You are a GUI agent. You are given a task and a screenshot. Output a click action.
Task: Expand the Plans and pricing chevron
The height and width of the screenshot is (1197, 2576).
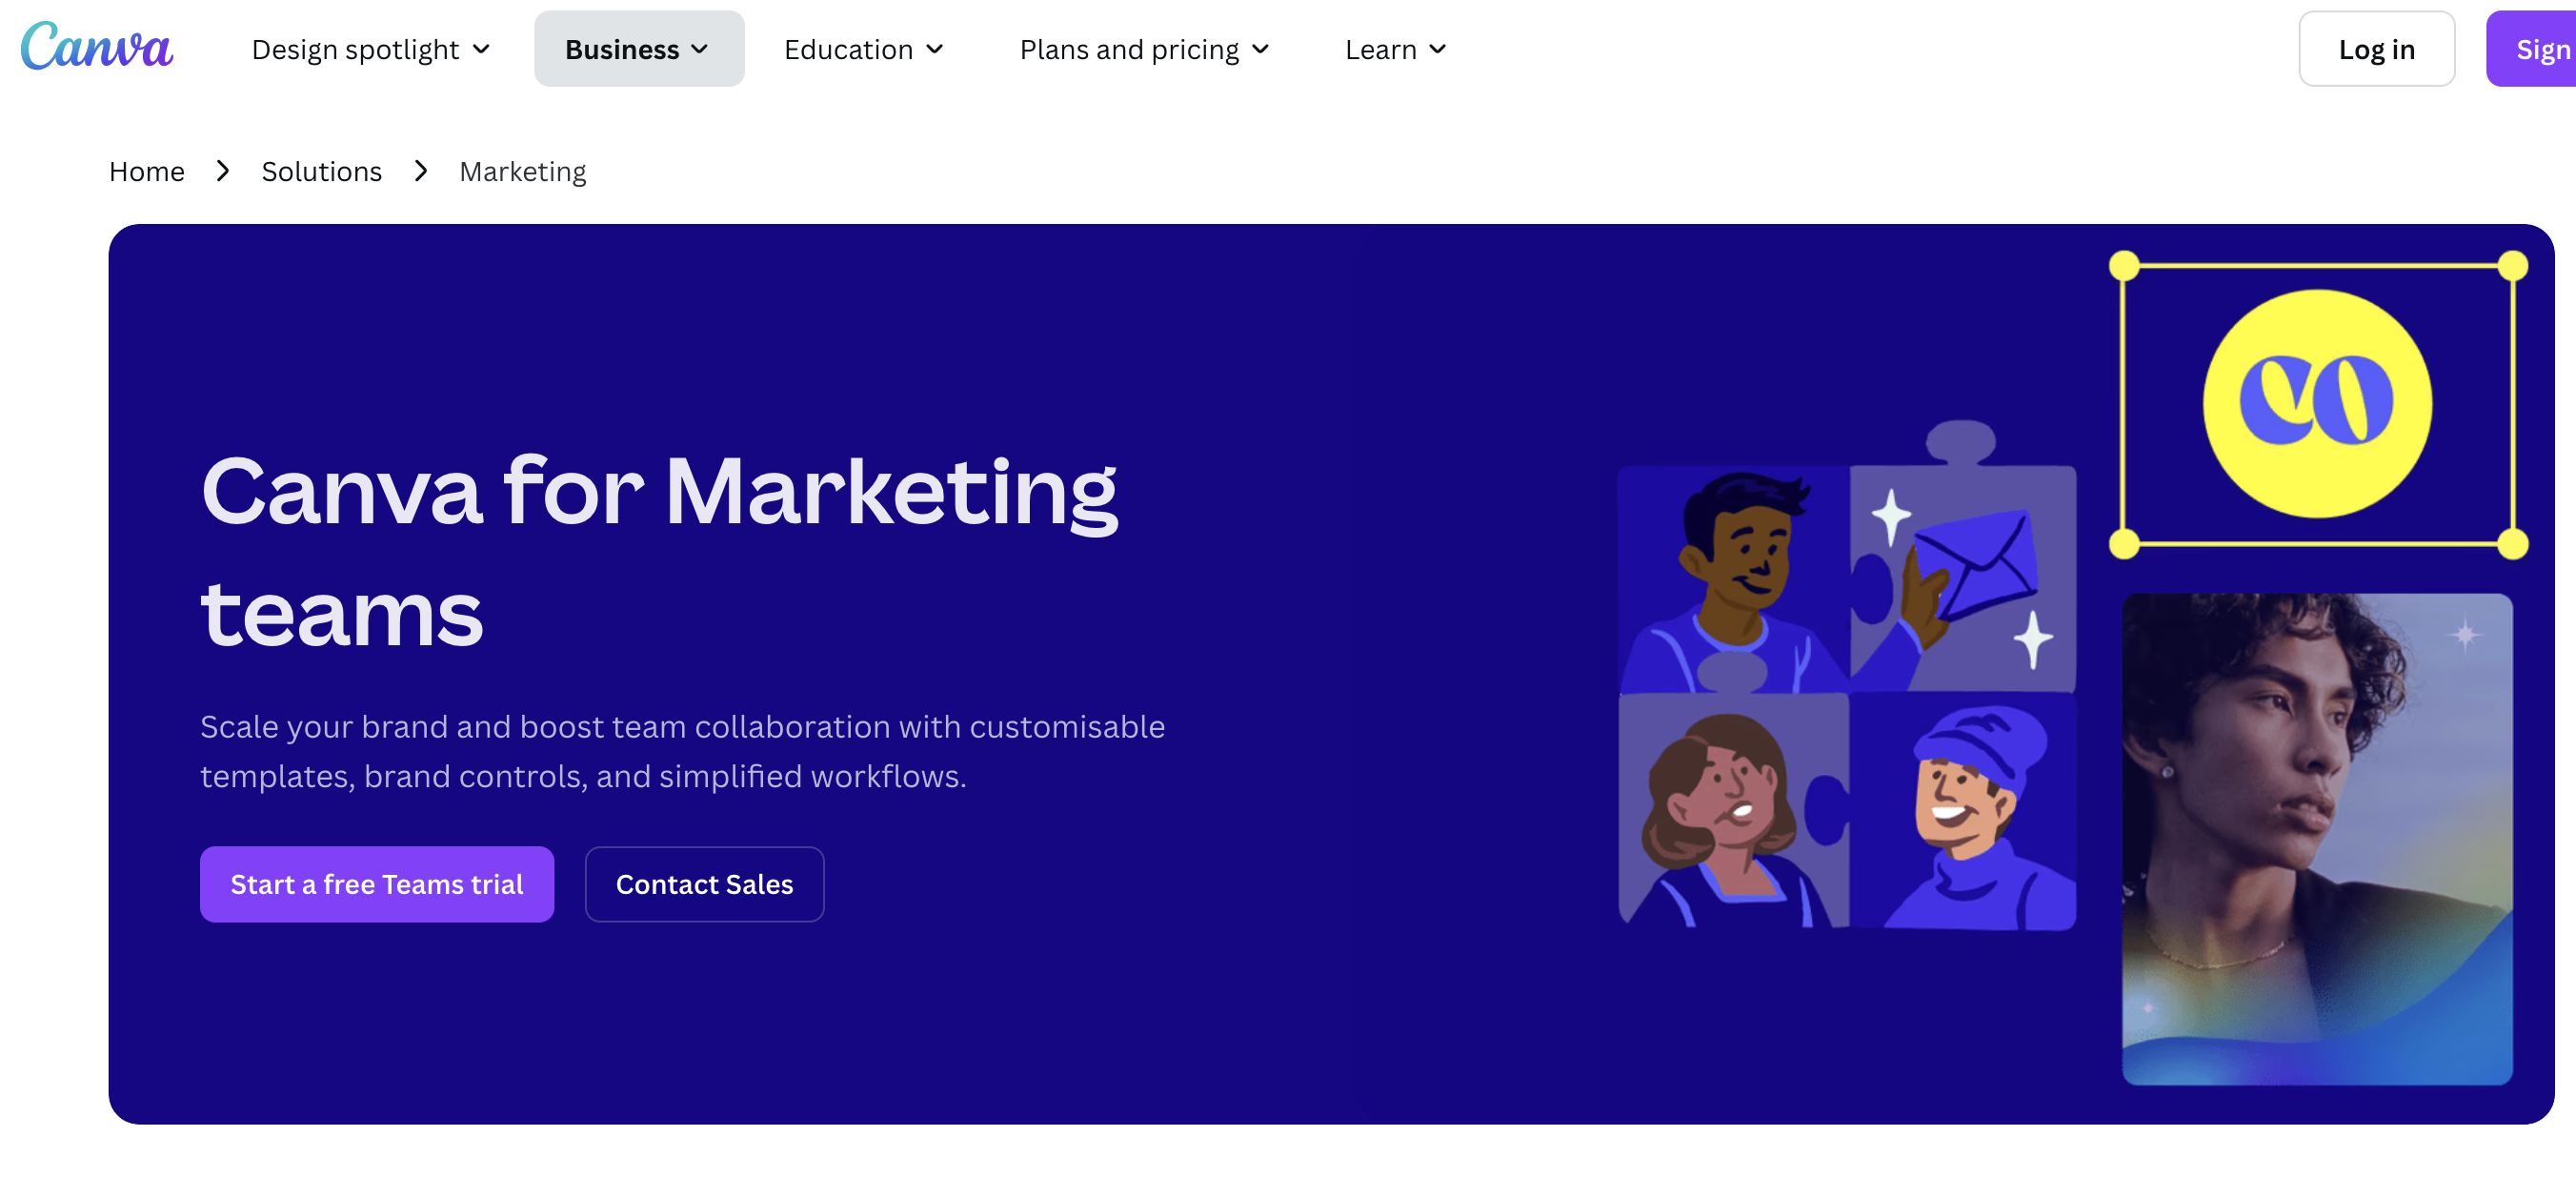pos(1261,49)
